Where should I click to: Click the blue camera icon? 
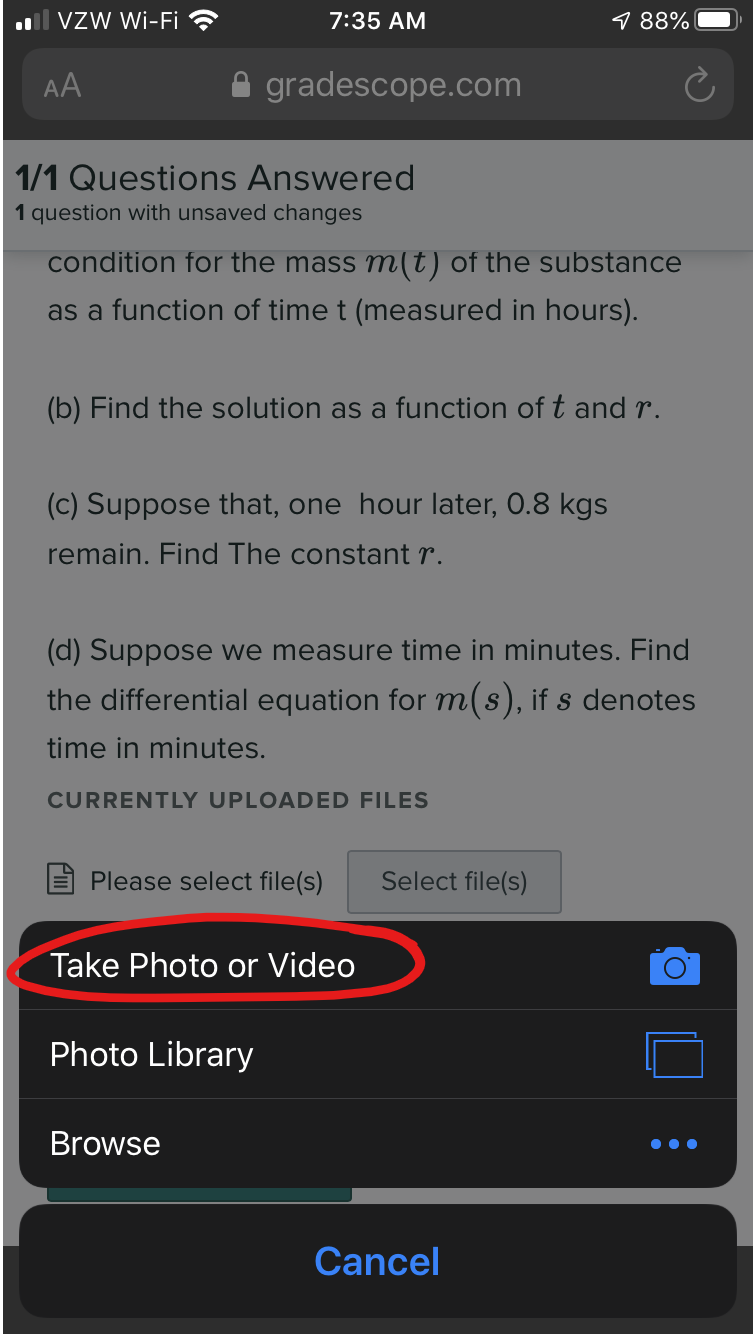tap(674, 966)
